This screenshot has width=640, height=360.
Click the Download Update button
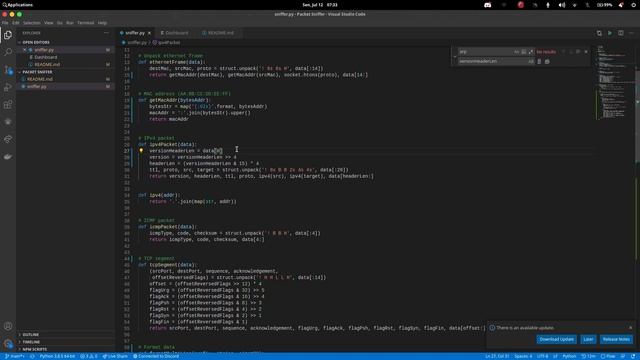[x=556, y=340]
